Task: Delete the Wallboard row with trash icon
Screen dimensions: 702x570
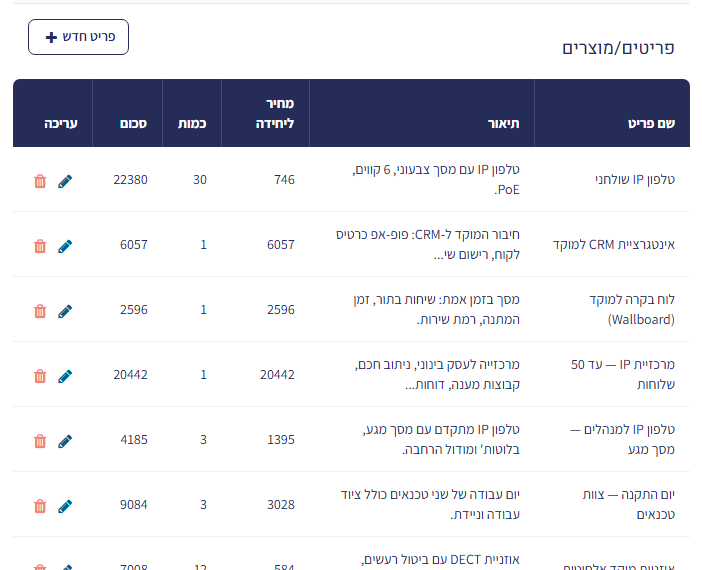Action: (40, 311)
